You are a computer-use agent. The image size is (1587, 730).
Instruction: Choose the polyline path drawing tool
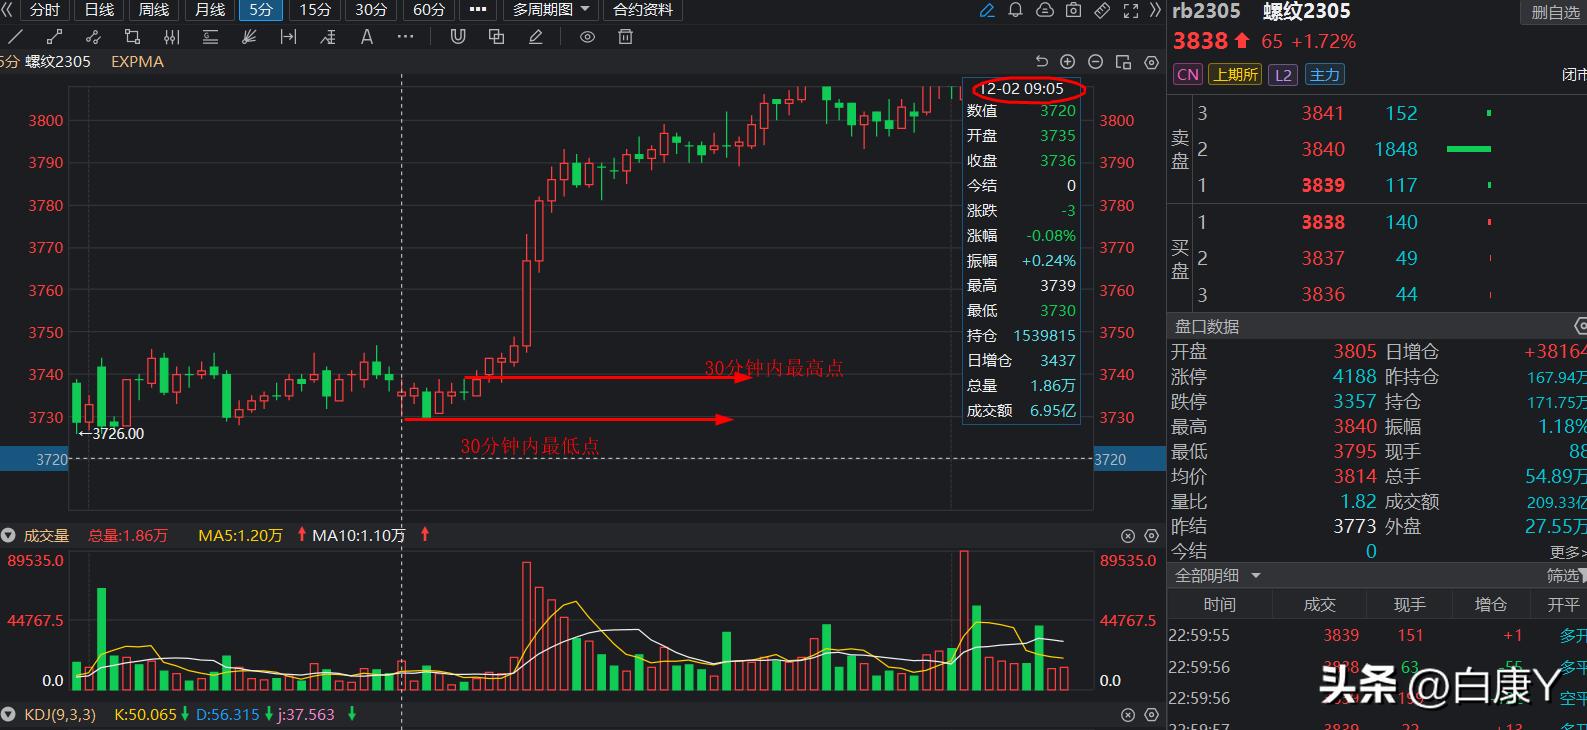coord(93,37)
